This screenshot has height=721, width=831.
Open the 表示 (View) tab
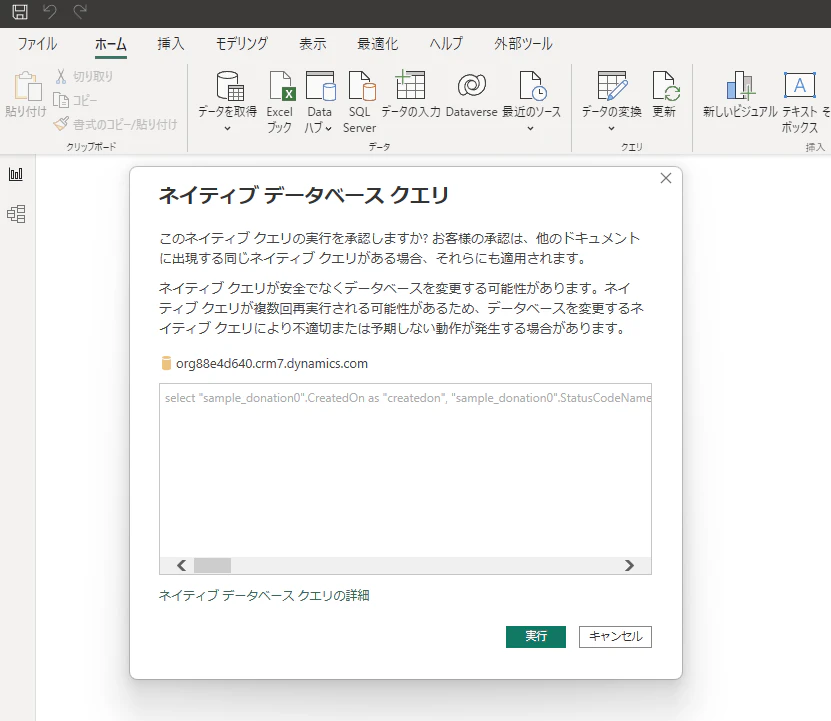[313, 43]
